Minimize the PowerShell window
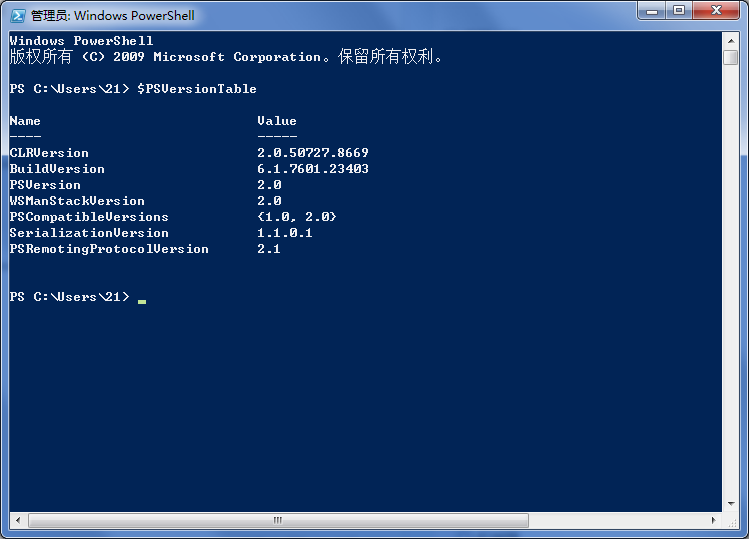This screenshot has width=749, height=539. (x=652, y=11)
